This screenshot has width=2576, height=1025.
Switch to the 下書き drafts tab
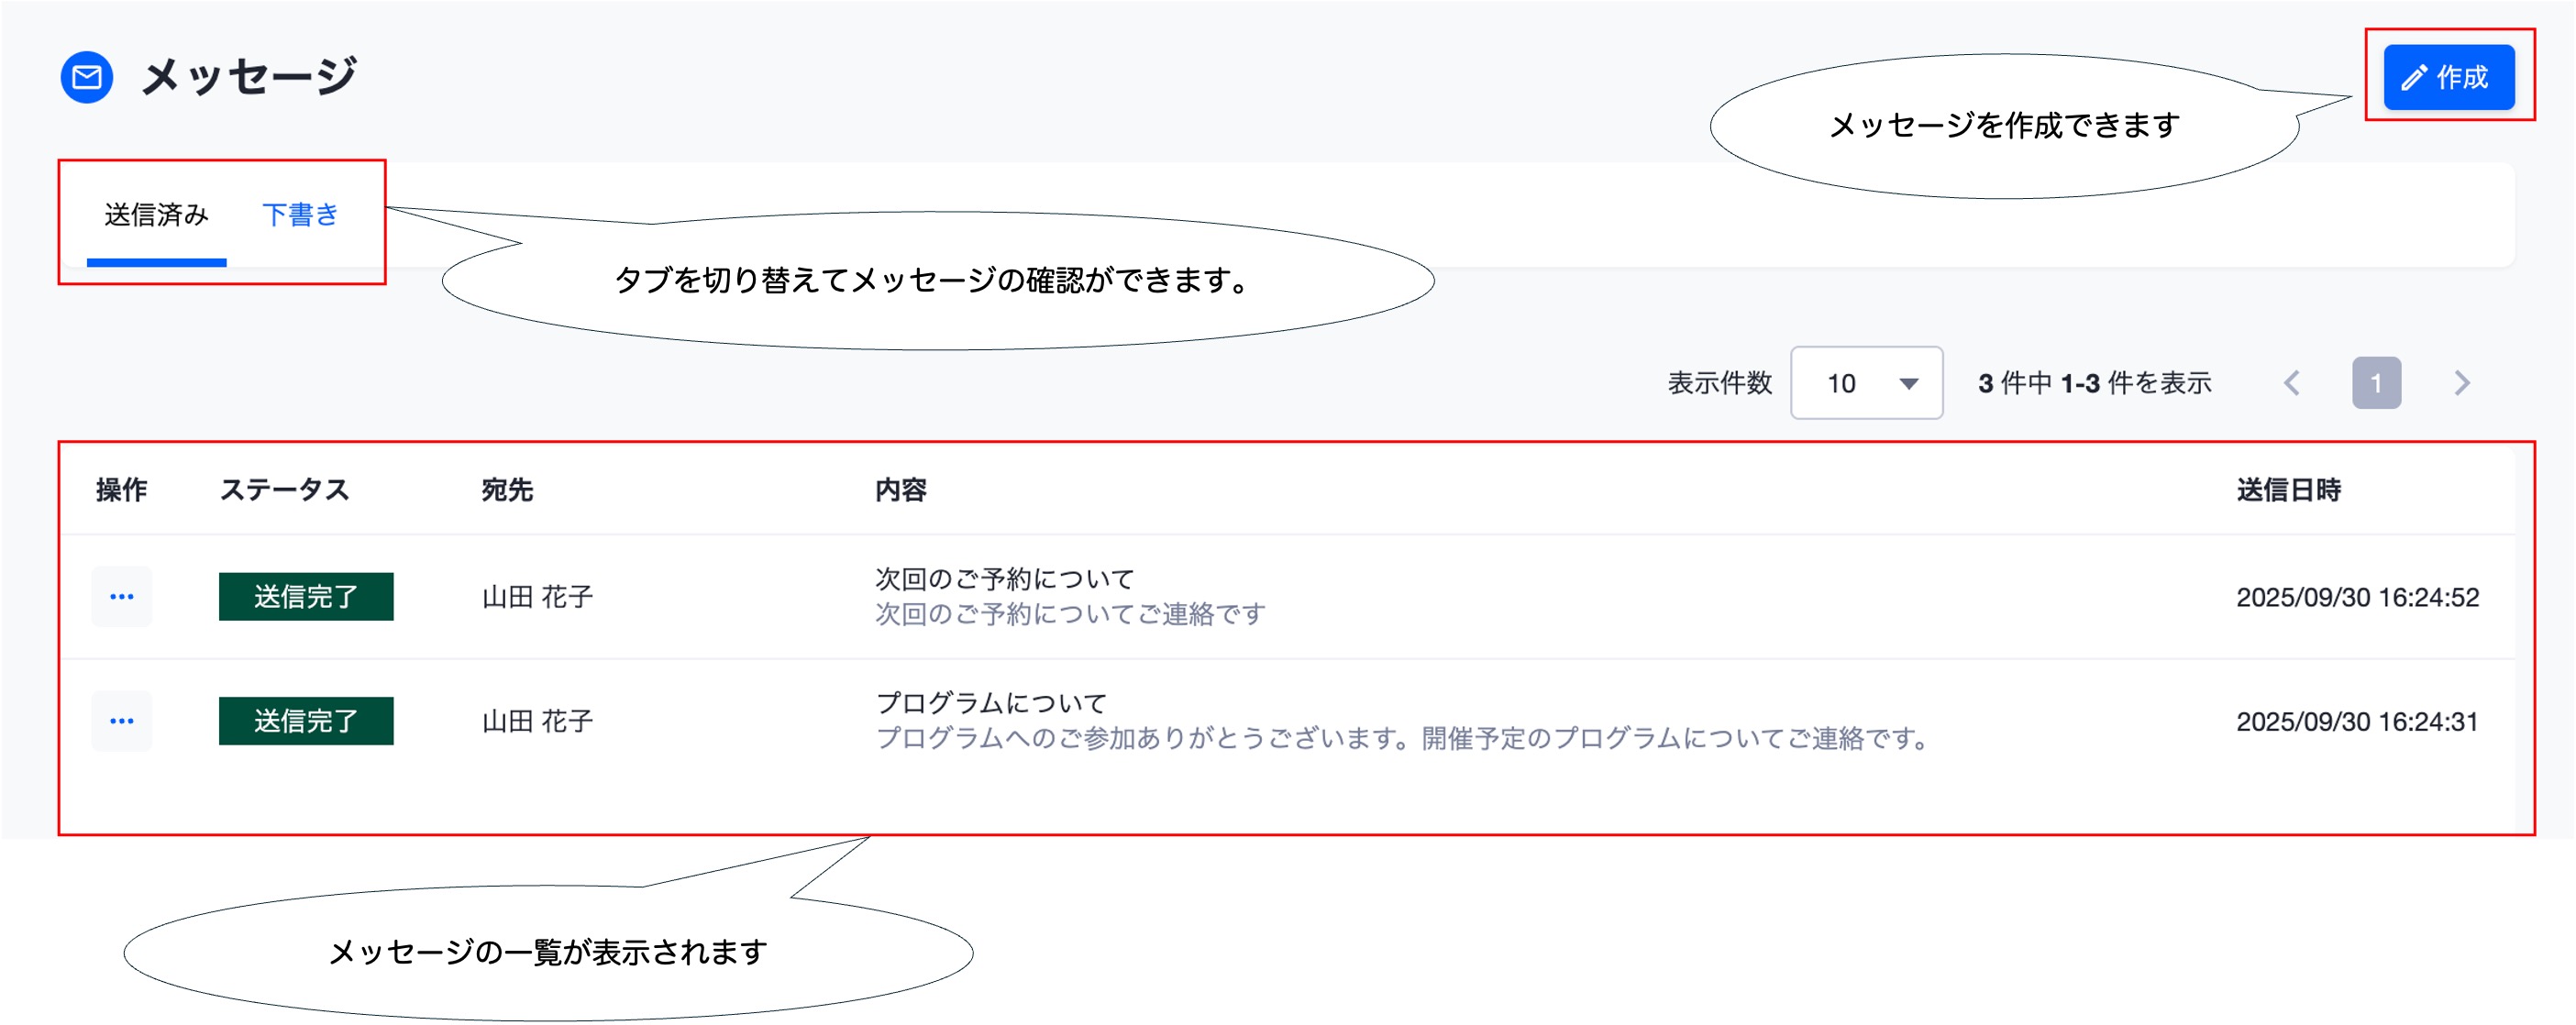click(300, 215)
